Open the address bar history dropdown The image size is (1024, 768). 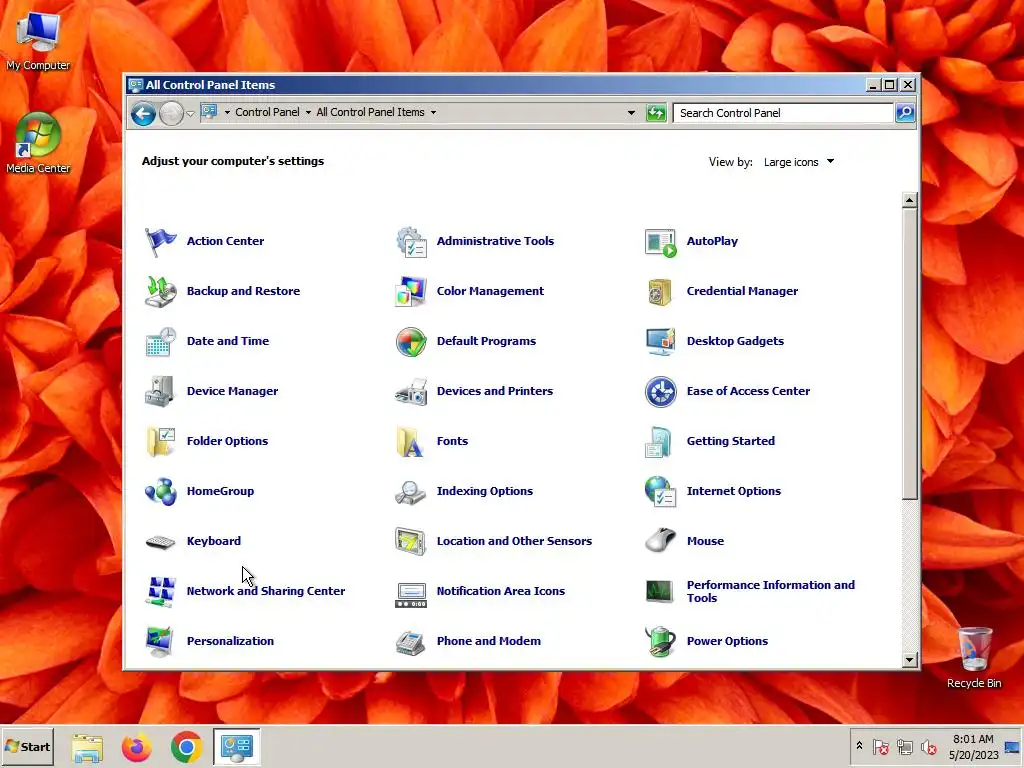(x=631, y=113)
